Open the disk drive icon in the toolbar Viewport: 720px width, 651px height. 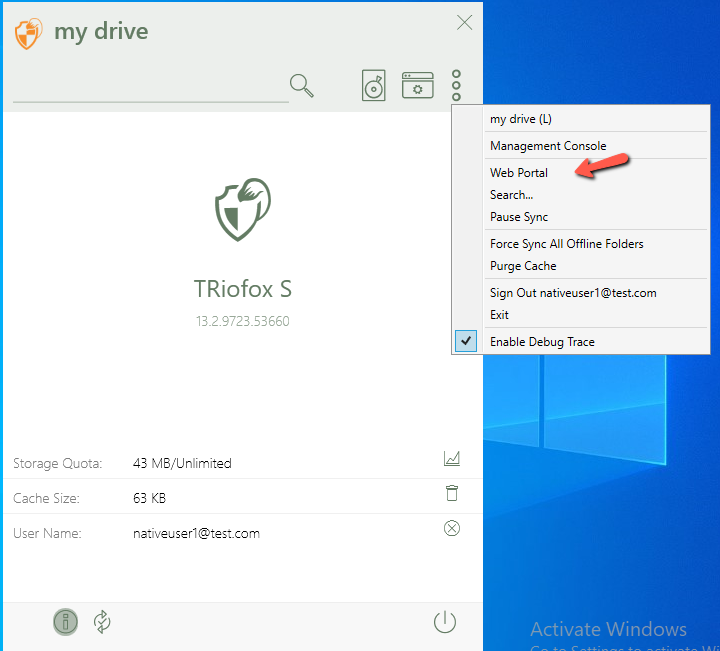[x=373, y=85]
